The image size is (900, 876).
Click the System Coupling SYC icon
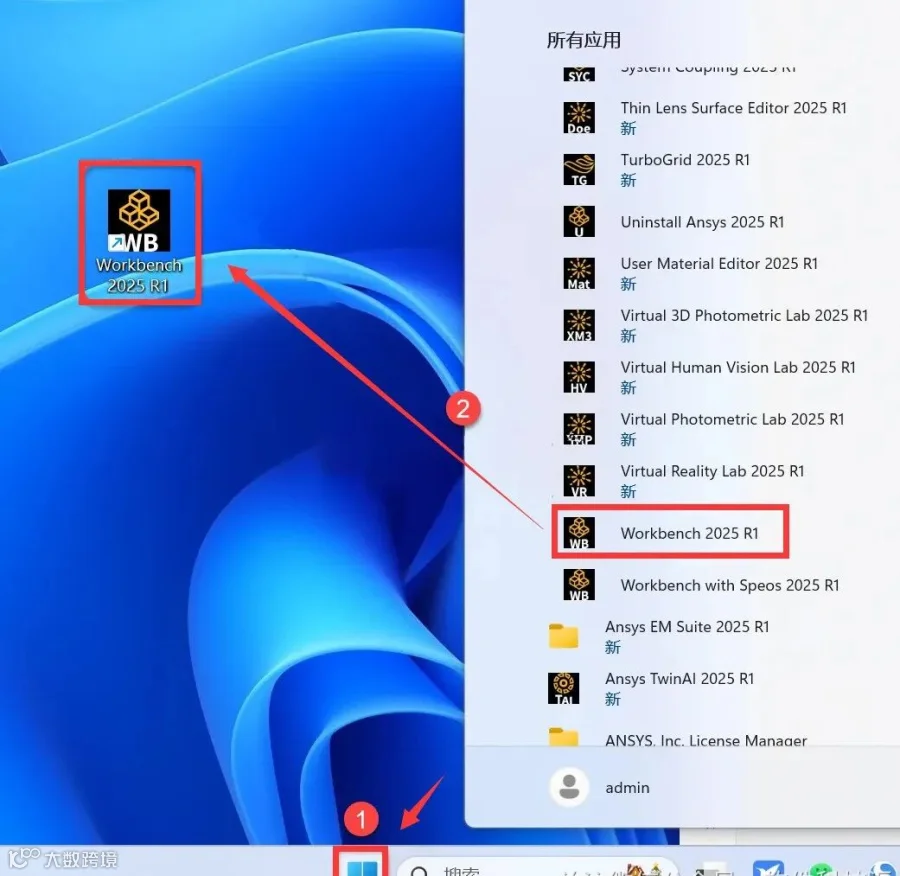click(579, 75)
